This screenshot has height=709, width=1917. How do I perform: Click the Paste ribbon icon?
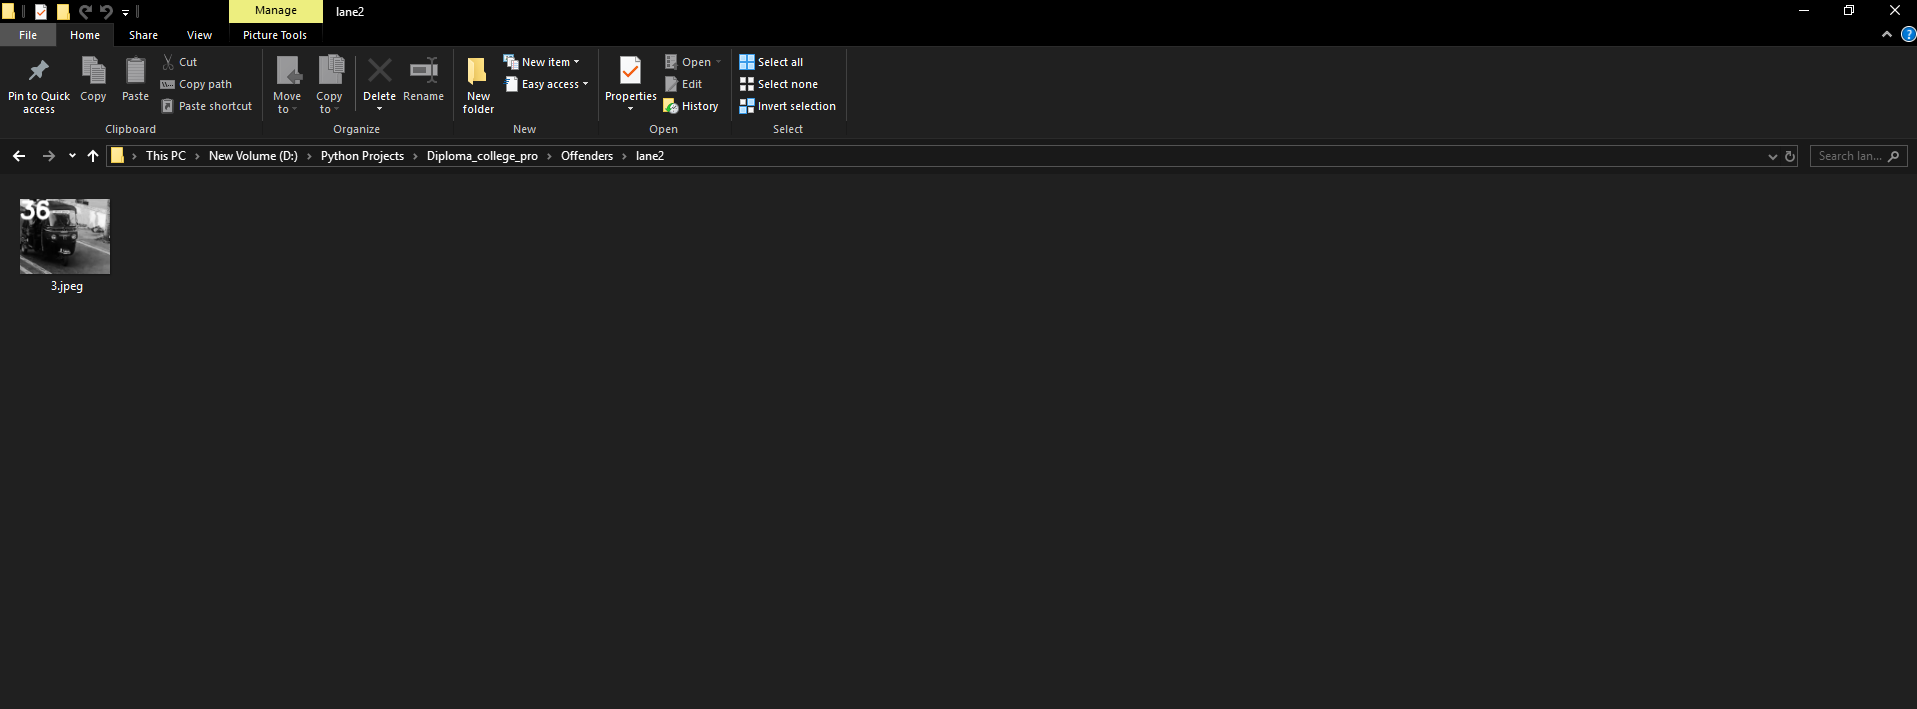pos(135,71)
